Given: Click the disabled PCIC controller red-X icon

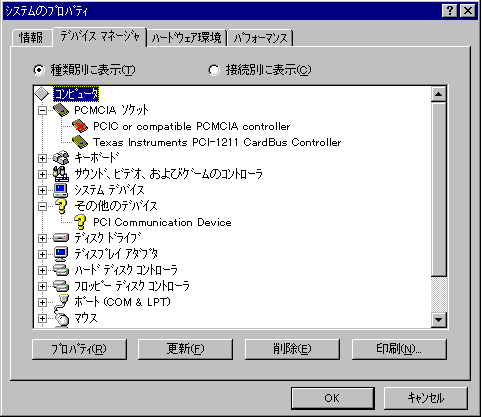Looking at the screenshot, I should click(80, 126).
